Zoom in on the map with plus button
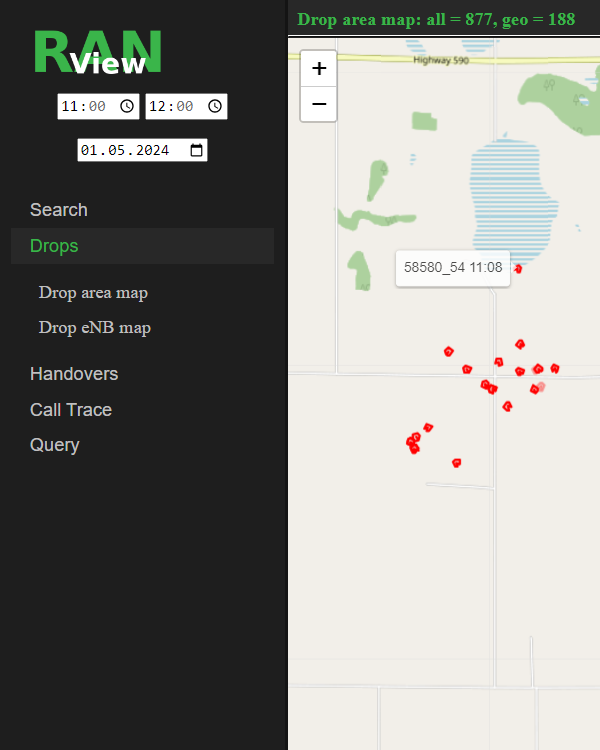Image resolution: width=600 pixels, height=750 pixels. tap(319, 69)
